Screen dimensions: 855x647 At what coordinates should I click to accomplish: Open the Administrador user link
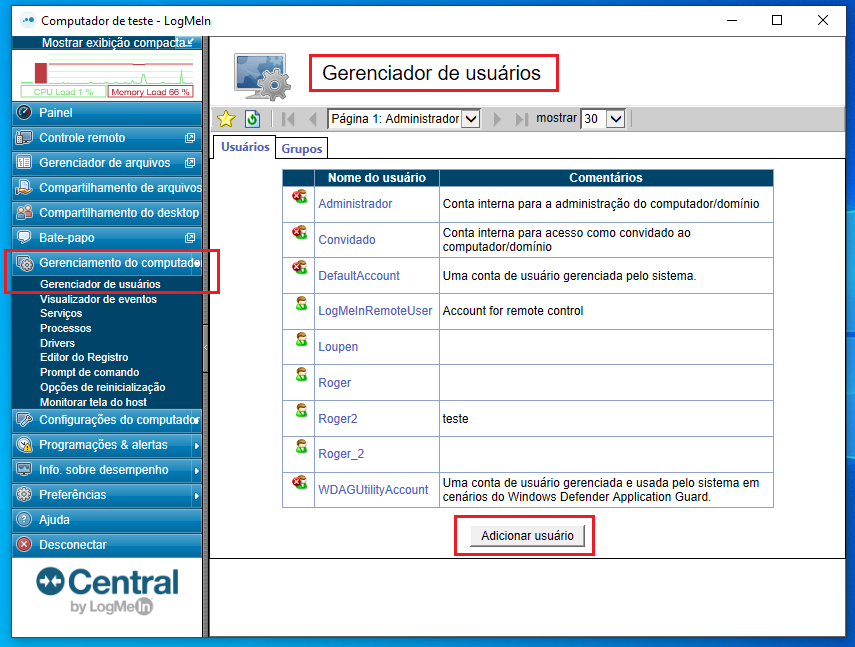pos(355,204)
